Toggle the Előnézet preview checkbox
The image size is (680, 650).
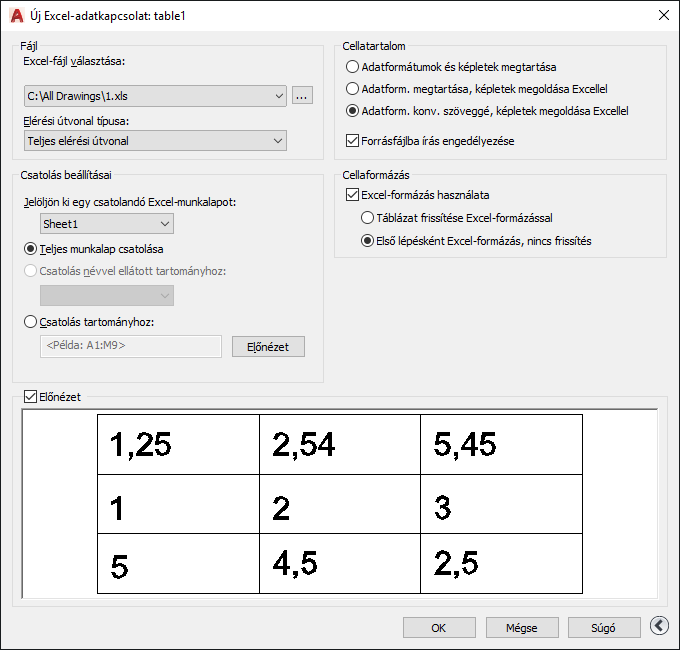(30, 397)
